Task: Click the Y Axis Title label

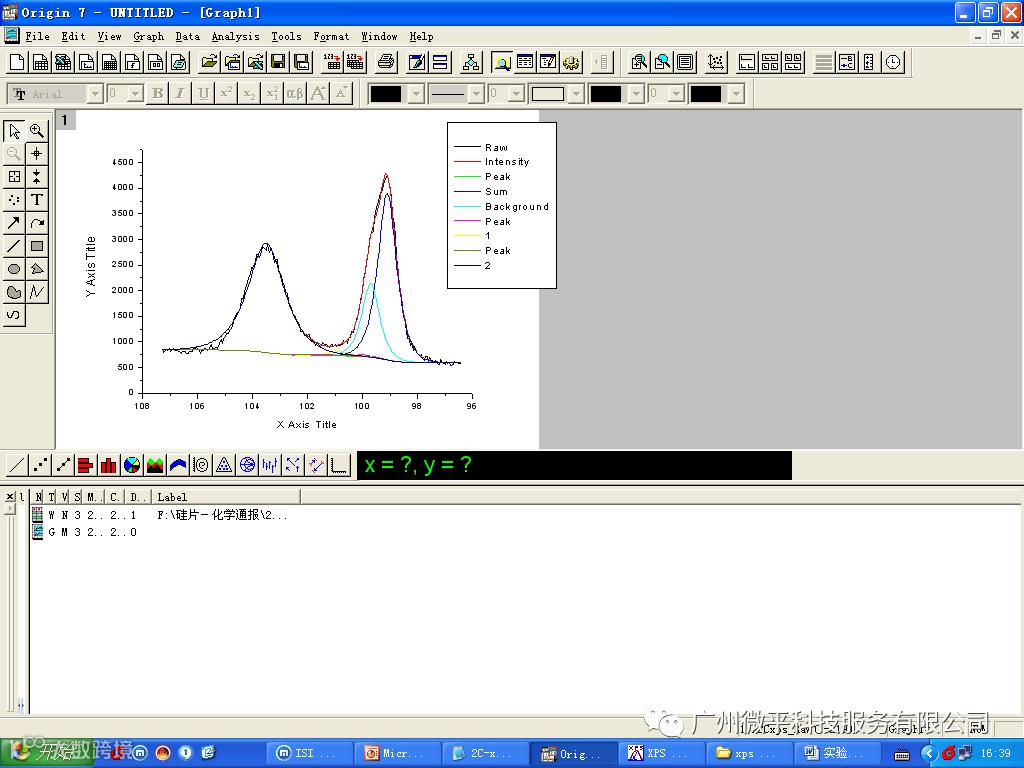Action: click(90, 266)
